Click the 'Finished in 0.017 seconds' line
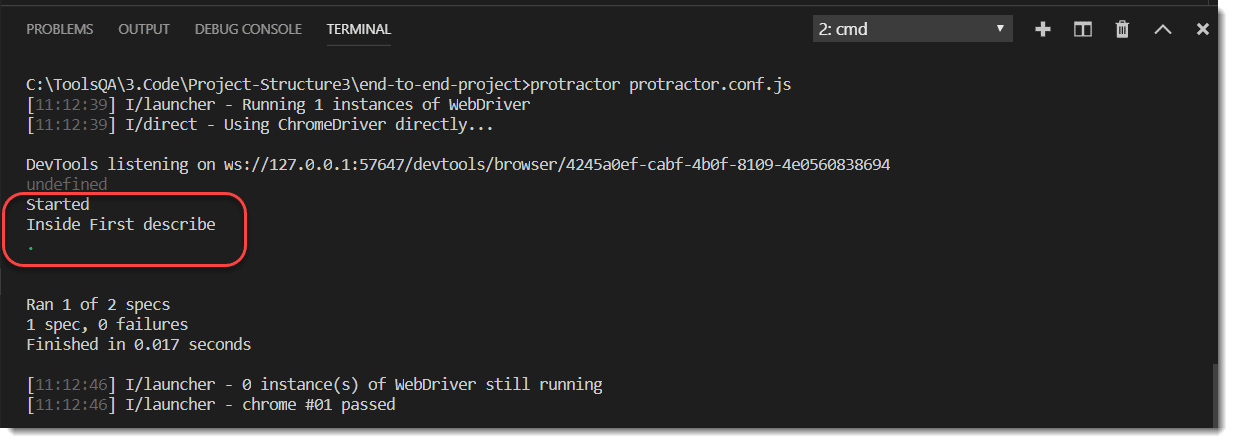This screenshot has height=443, width=1233. pyautogui.click(x=139, y=344)
